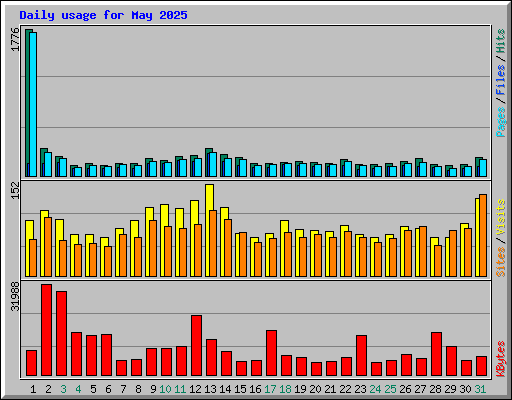Click the "Daily usage for May 2025" title
The height and width of the screenshot is (400, 512).
[103, 15]
